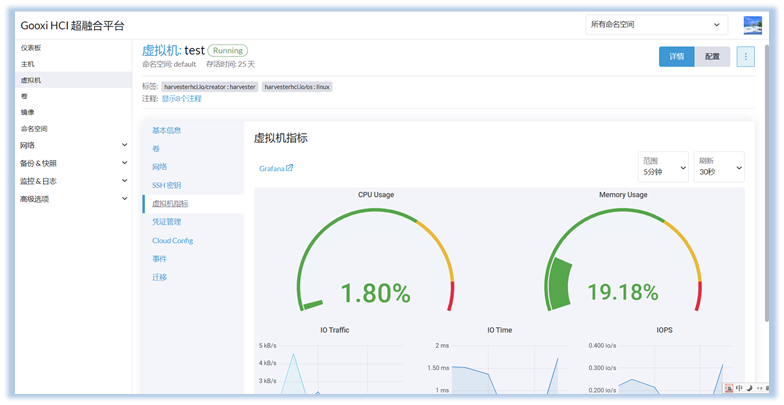Open the 所有命名空间 namespace dropdown

(x=656, y=24)
